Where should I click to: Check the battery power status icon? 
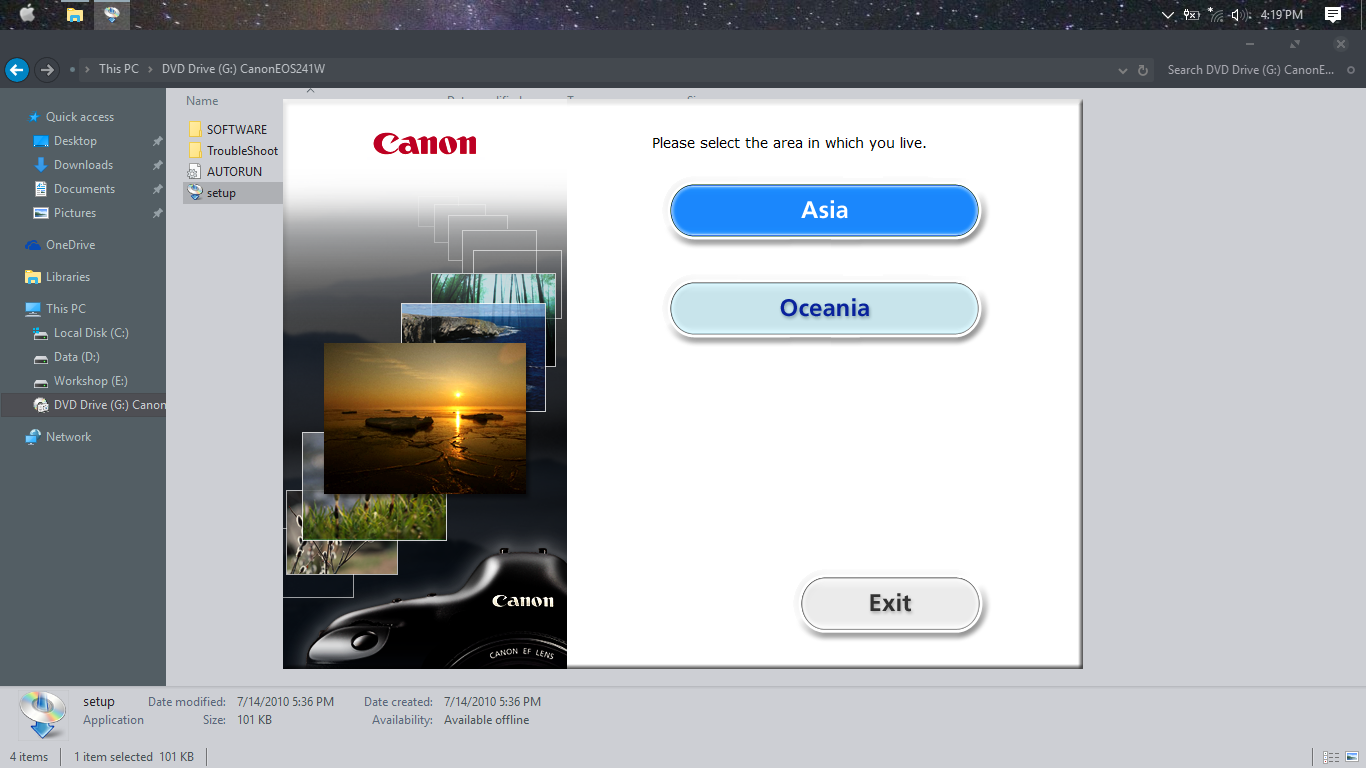point(1191,14)
